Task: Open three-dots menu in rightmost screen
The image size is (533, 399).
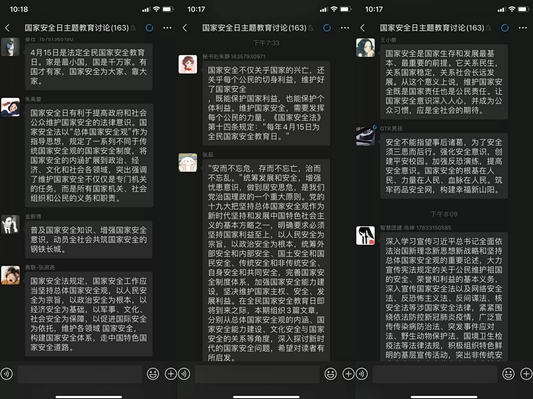Action: coord(522,28)
